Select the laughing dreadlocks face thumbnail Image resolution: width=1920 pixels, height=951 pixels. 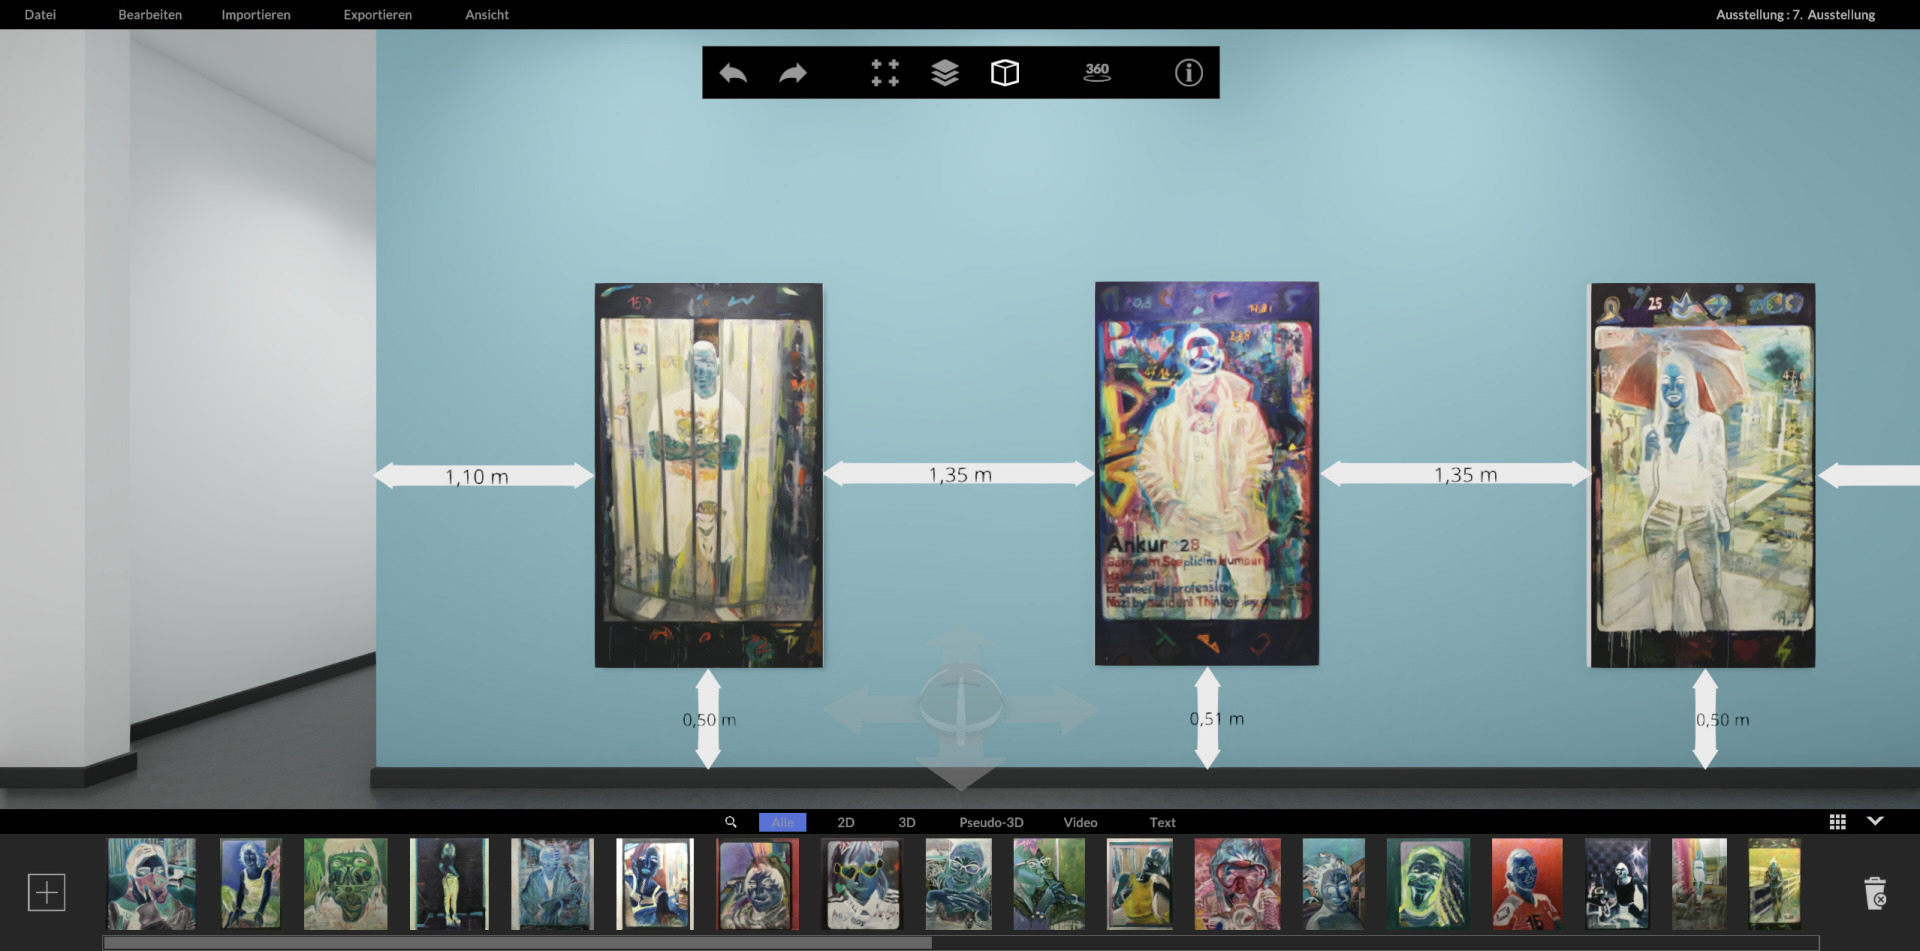pyautogui.click(x=1428, y=884)
